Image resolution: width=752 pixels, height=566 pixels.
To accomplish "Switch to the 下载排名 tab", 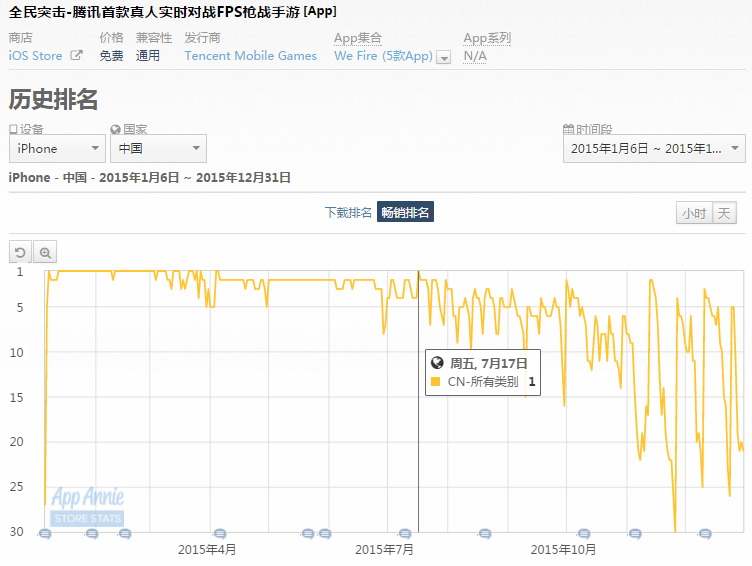I will (x=348, y=212).
